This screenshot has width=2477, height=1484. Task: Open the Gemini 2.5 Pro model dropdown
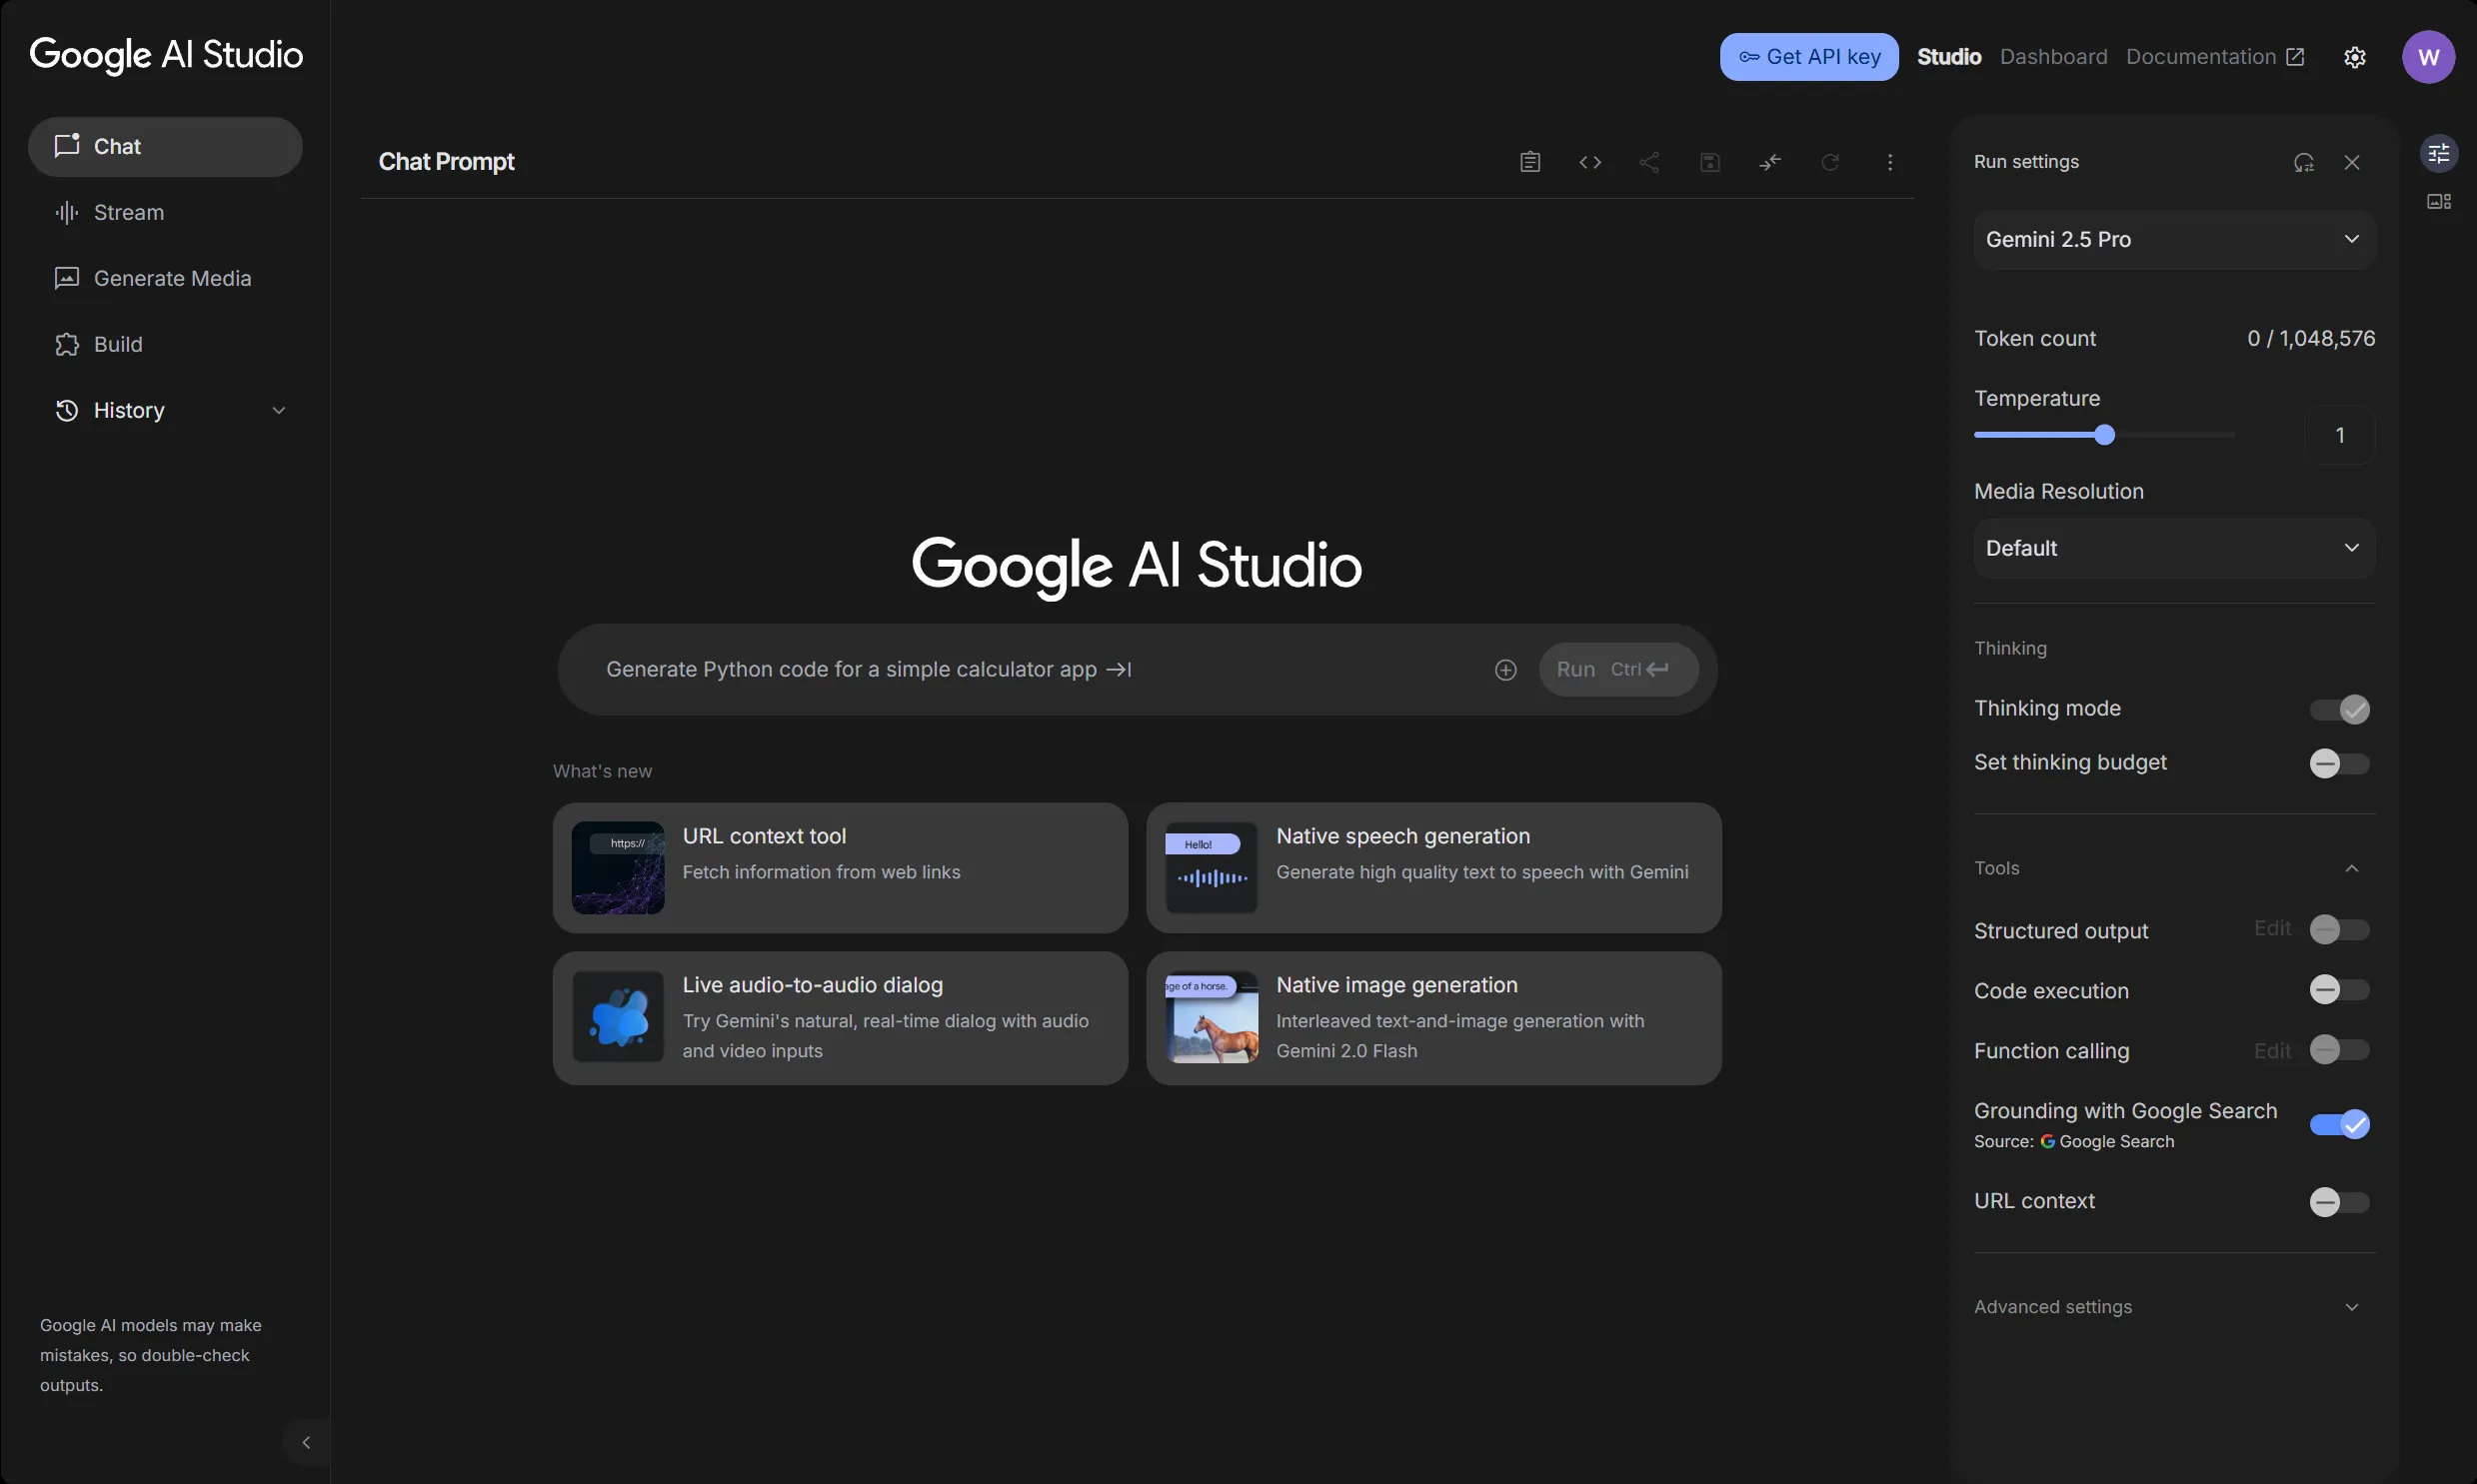2173,239
